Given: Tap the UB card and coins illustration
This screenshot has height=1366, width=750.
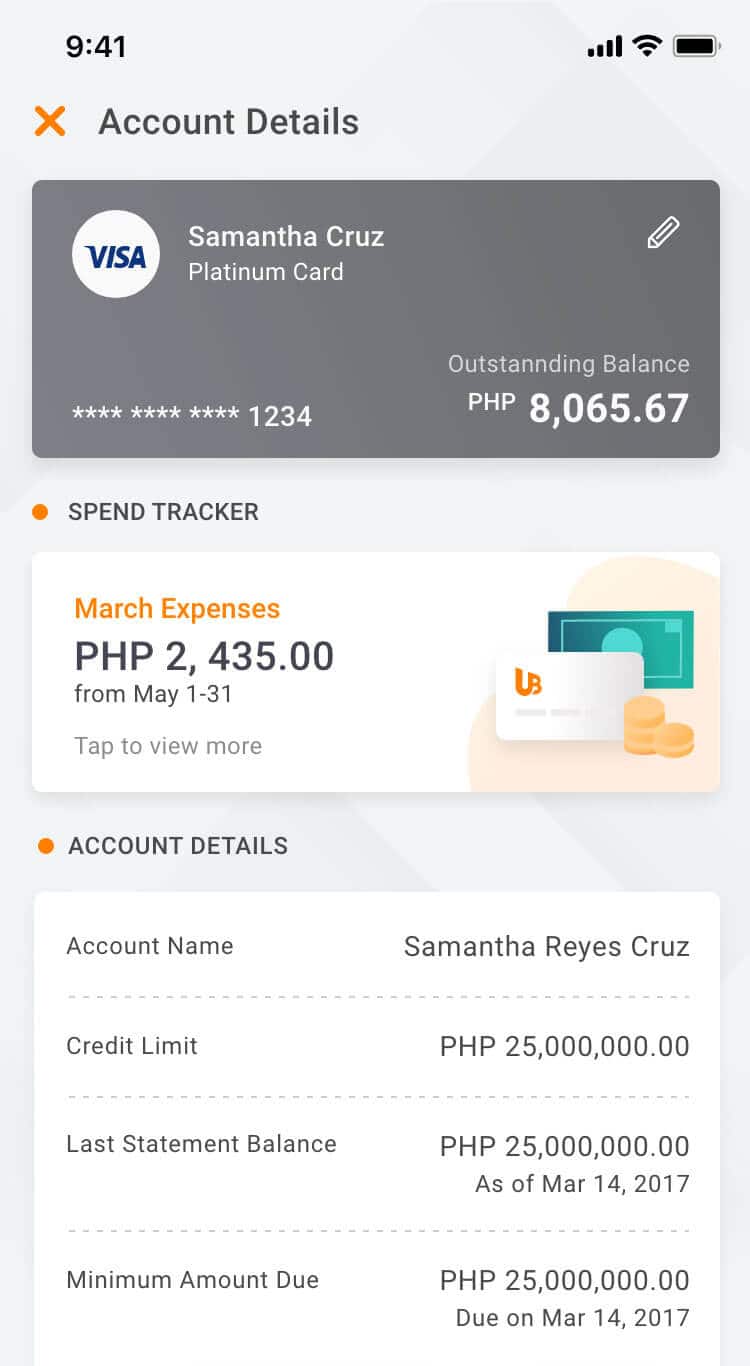Looking at the screenshot, I should (x=597, y=683).
